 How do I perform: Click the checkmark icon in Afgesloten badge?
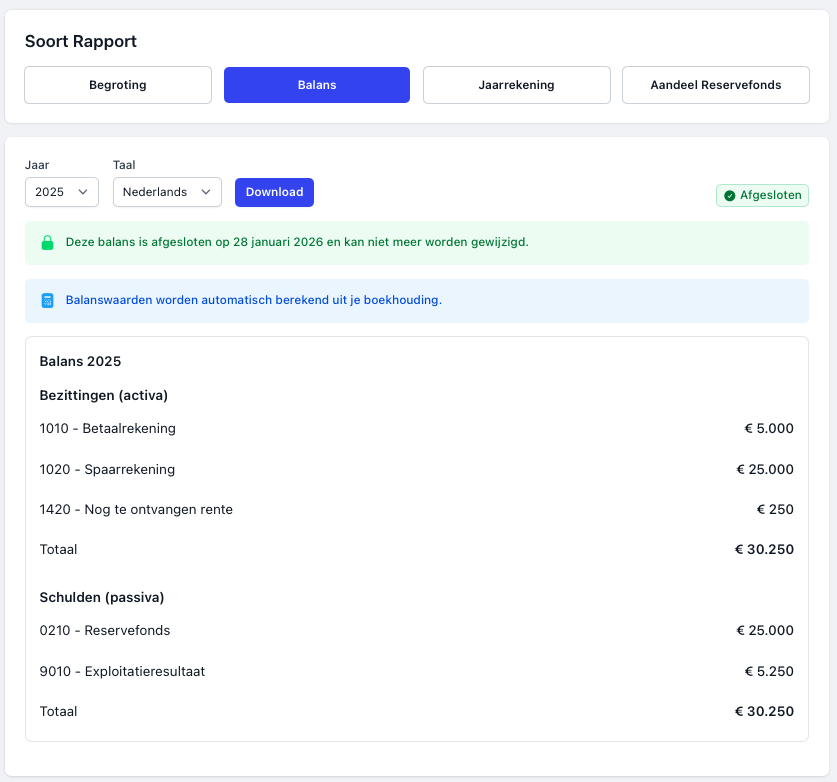[729, 196]
